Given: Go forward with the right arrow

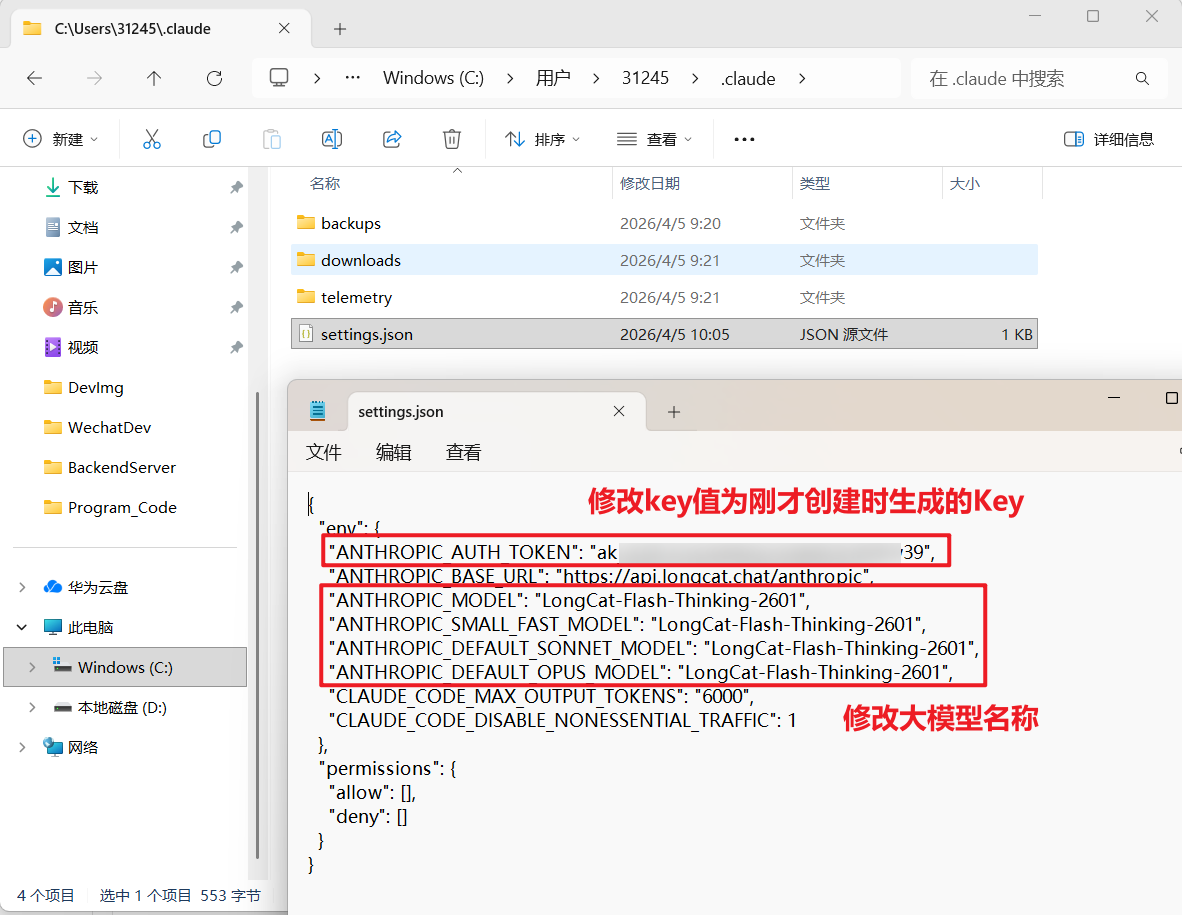Looking at the screenshot, I should [94, 78].
